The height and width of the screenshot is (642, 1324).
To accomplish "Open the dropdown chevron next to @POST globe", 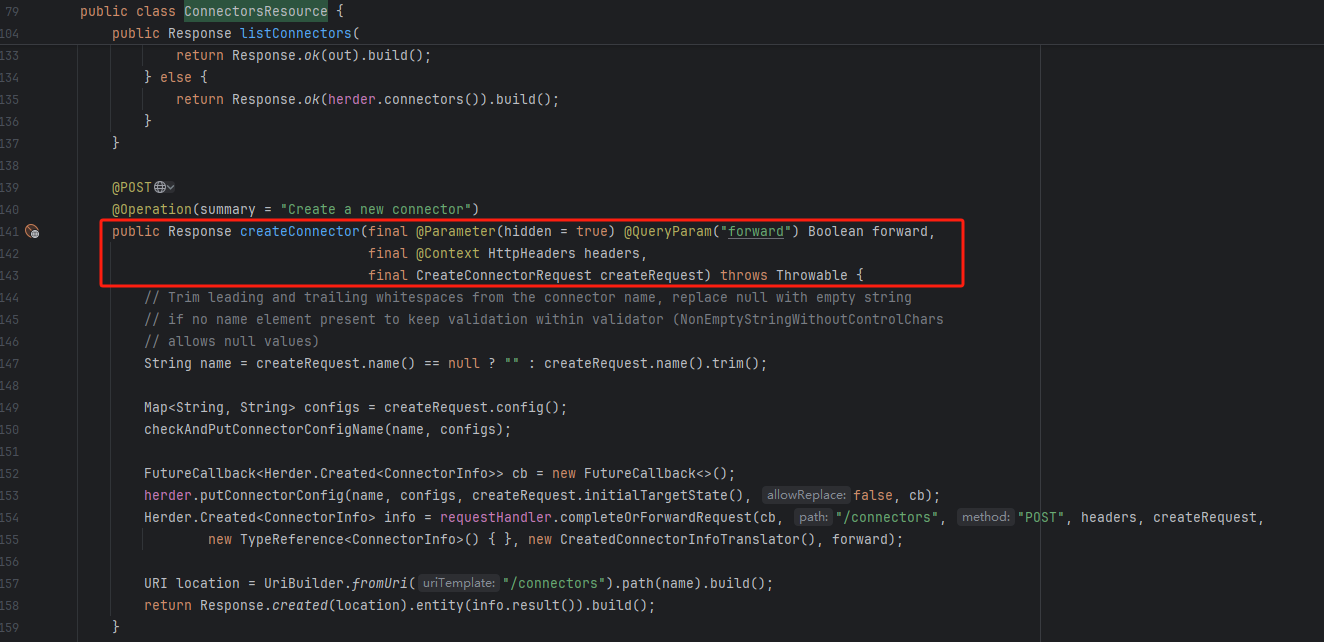I will (171, 188).
